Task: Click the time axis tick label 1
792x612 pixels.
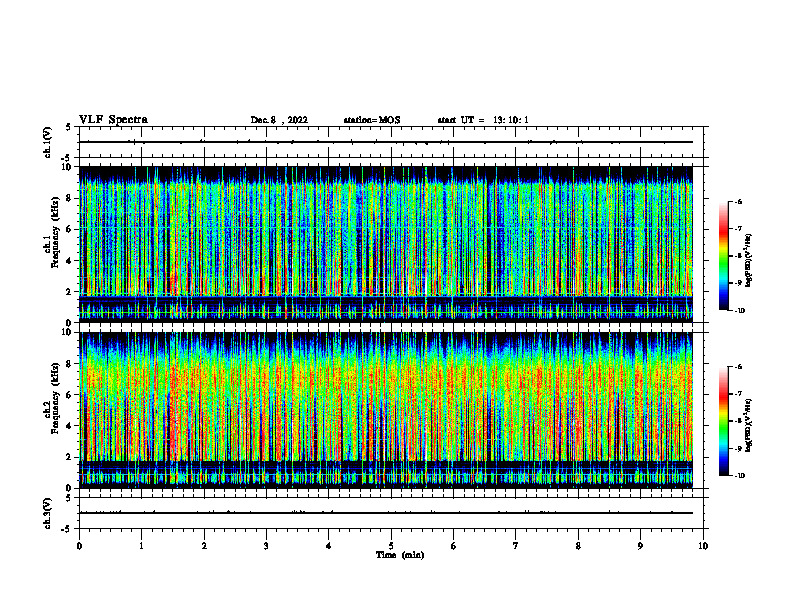Action: click(141, 546)
